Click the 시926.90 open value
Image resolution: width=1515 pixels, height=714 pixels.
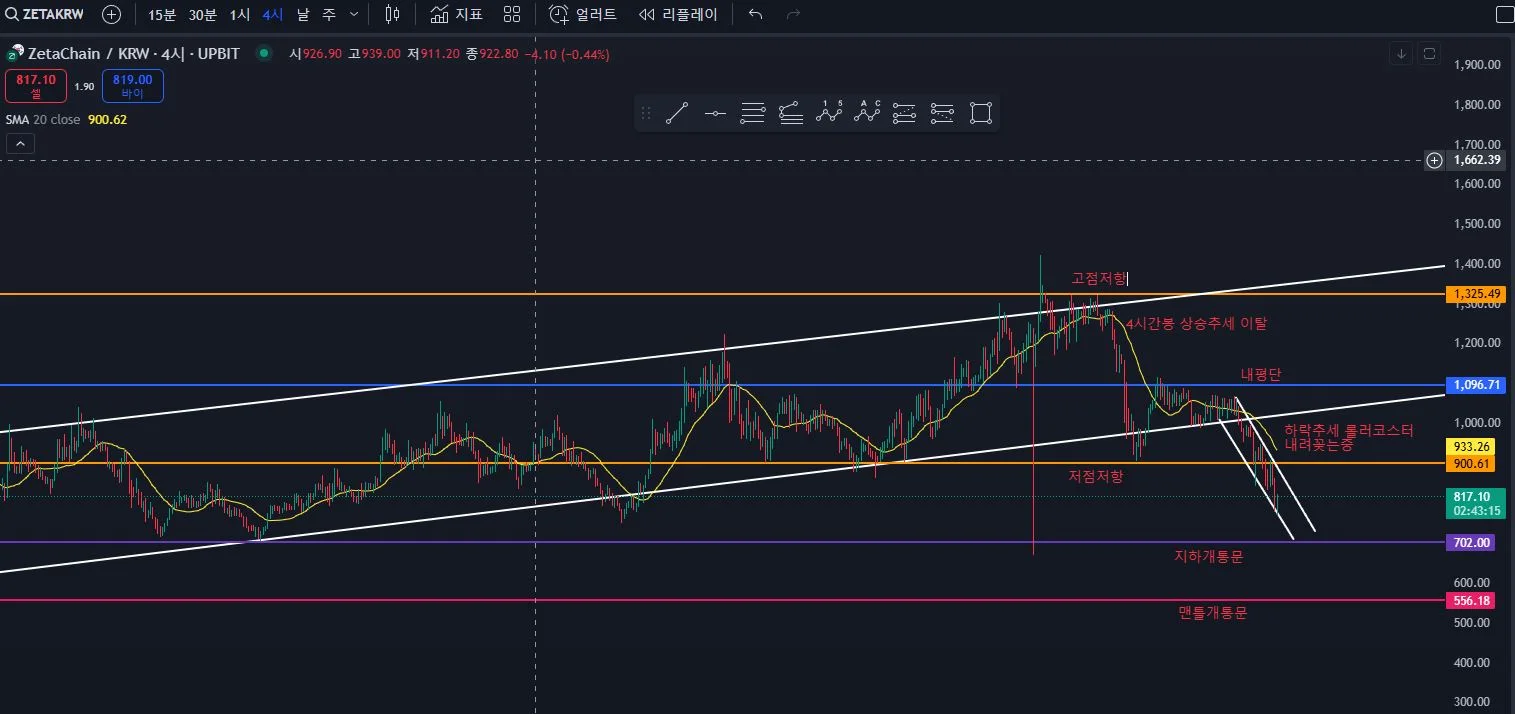coord(315,54)
